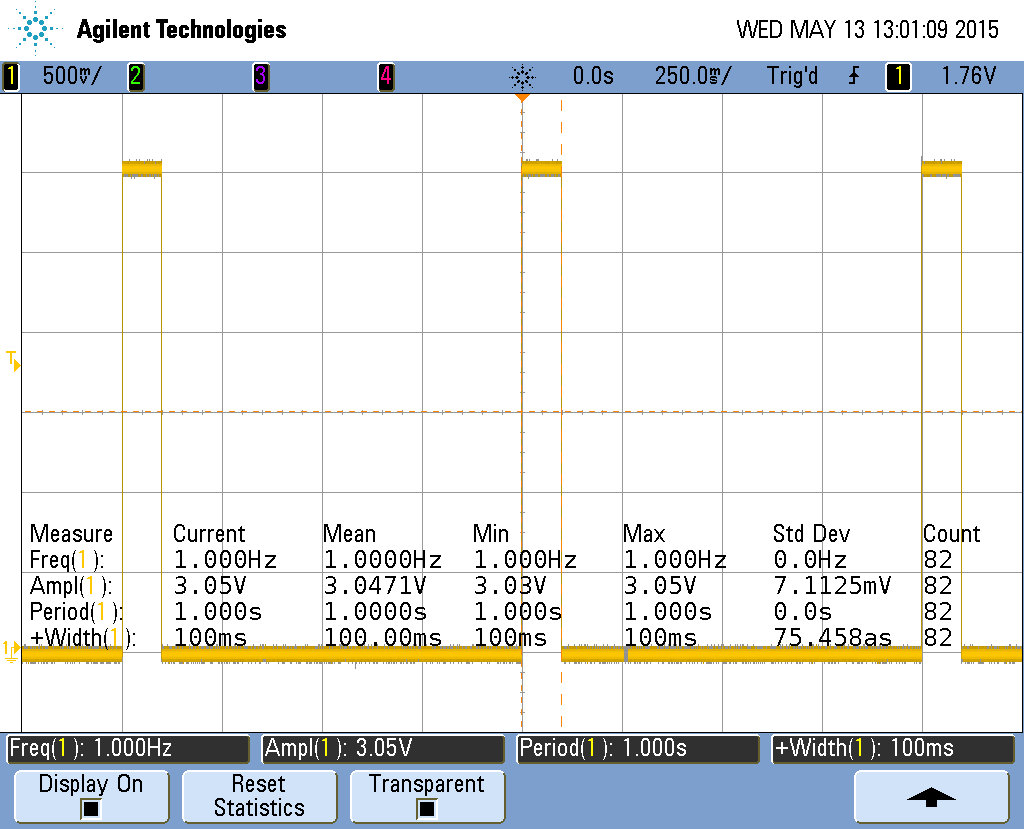Click the Std Dev column header
This screenshot has width=1024, height=829.
pyautogui.click(x=812, y=534)
